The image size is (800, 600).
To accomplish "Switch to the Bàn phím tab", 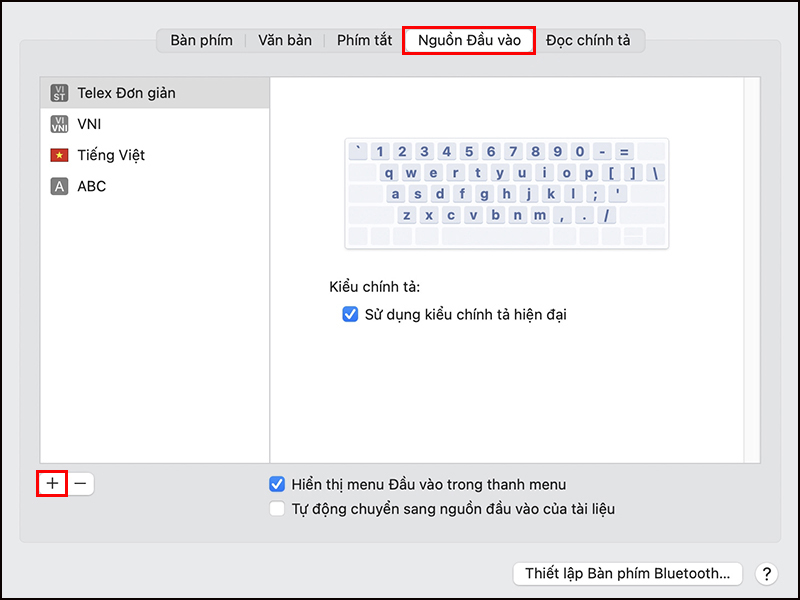I will (x=202, y=40).
